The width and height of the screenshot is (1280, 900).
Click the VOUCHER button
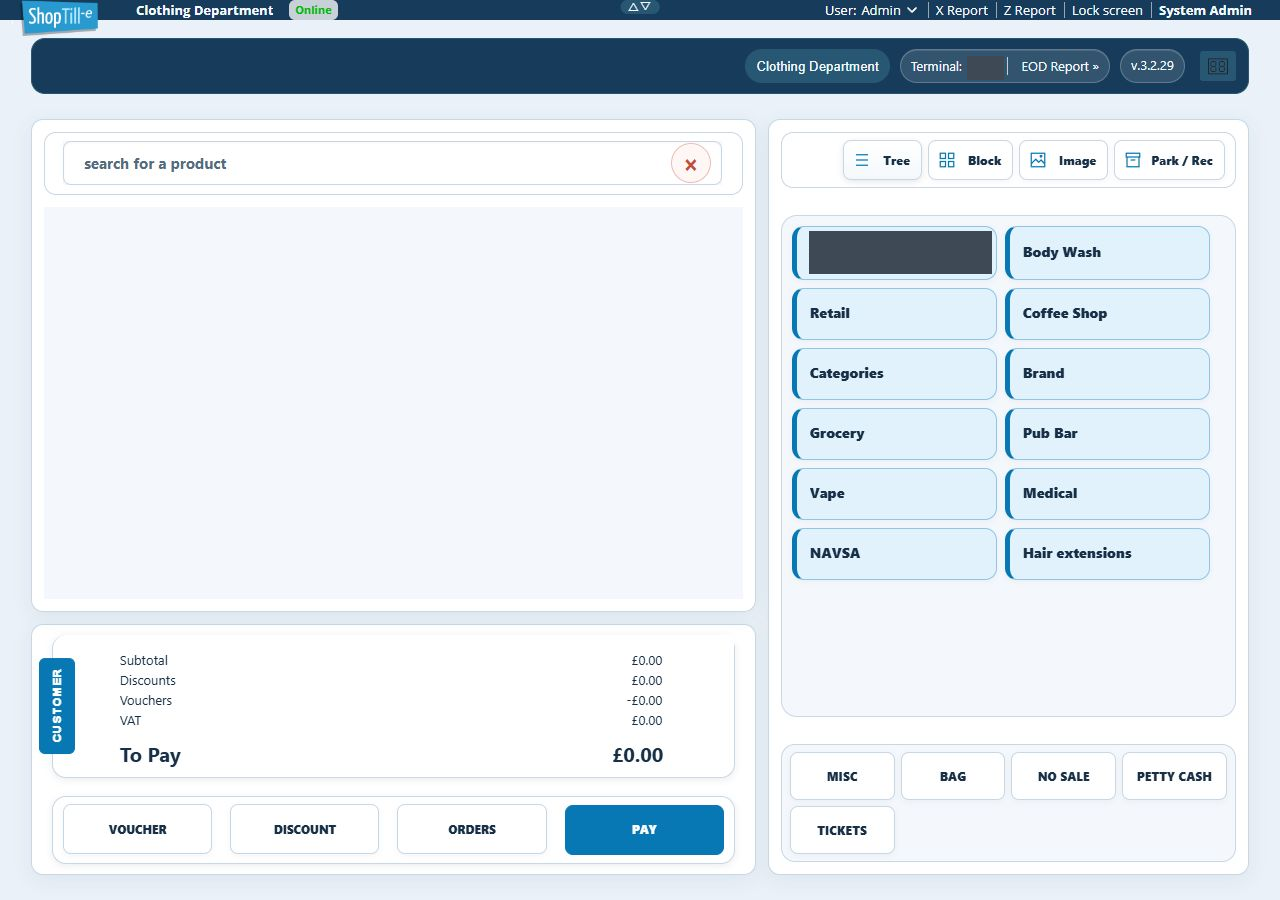[138, 829]
